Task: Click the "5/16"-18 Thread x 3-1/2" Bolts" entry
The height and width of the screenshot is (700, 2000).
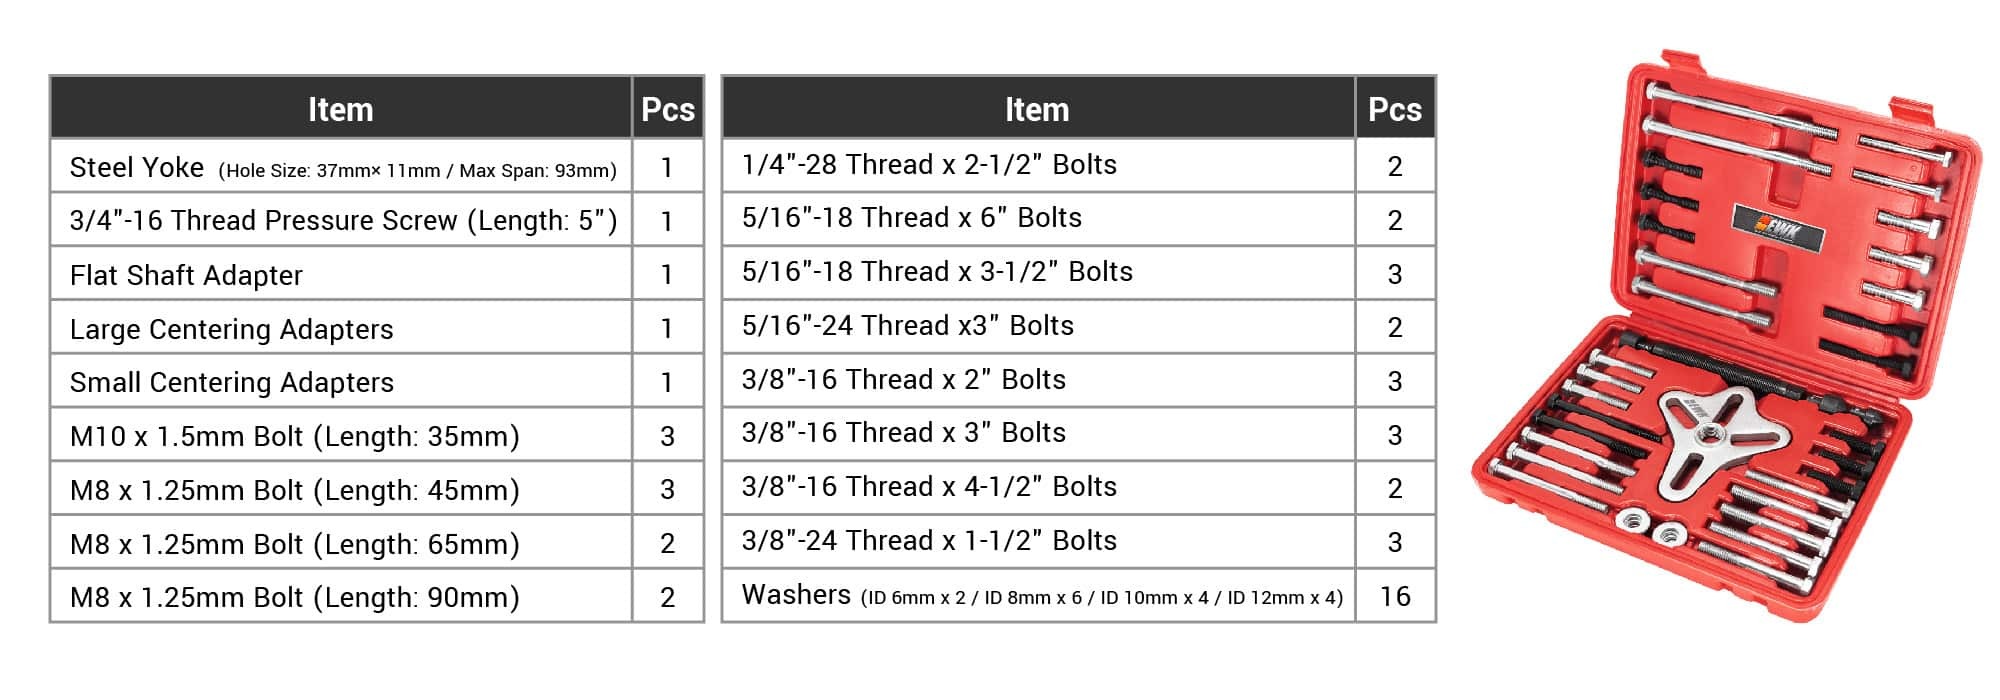Action: (x=936, y=272)
